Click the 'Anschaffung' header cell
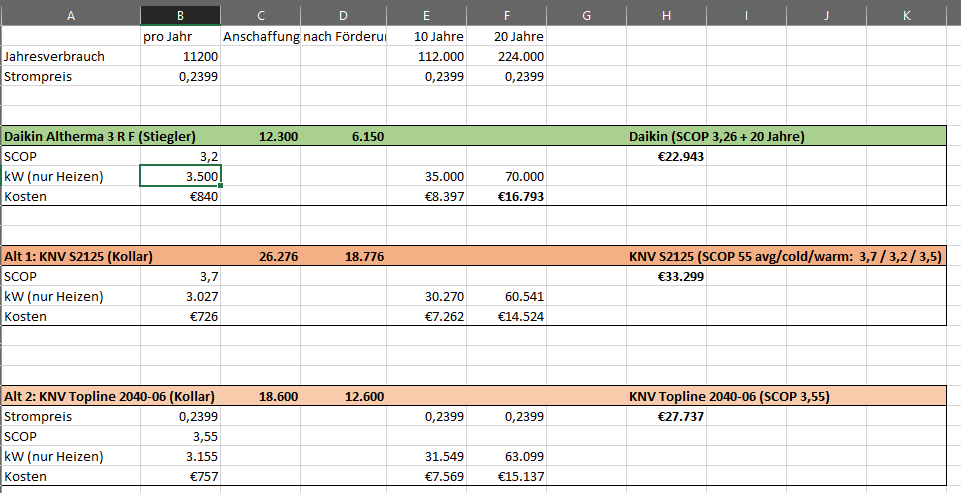 pos(260,36)
